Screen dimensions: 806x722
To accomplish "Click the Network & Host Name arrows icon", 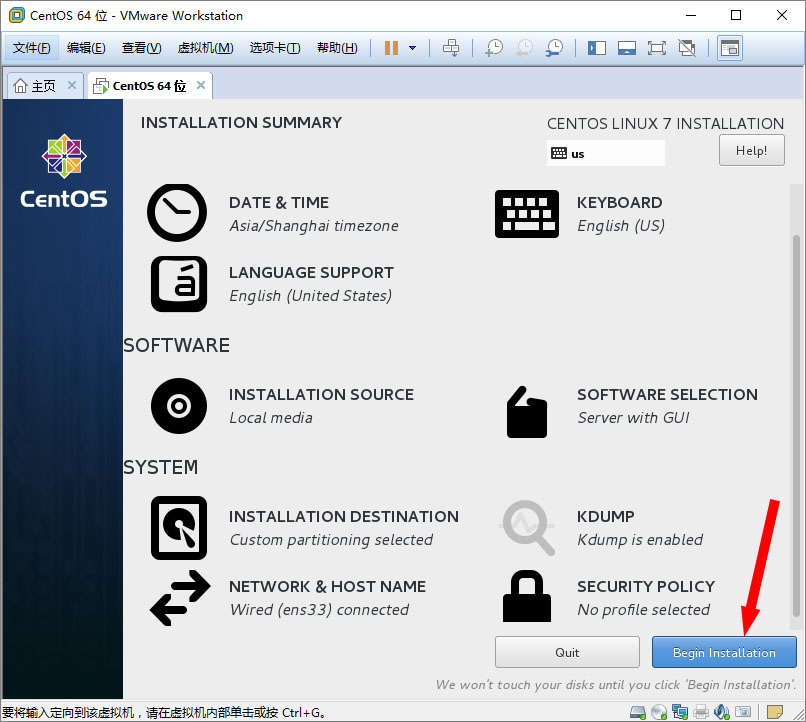I will coord(179,597).
